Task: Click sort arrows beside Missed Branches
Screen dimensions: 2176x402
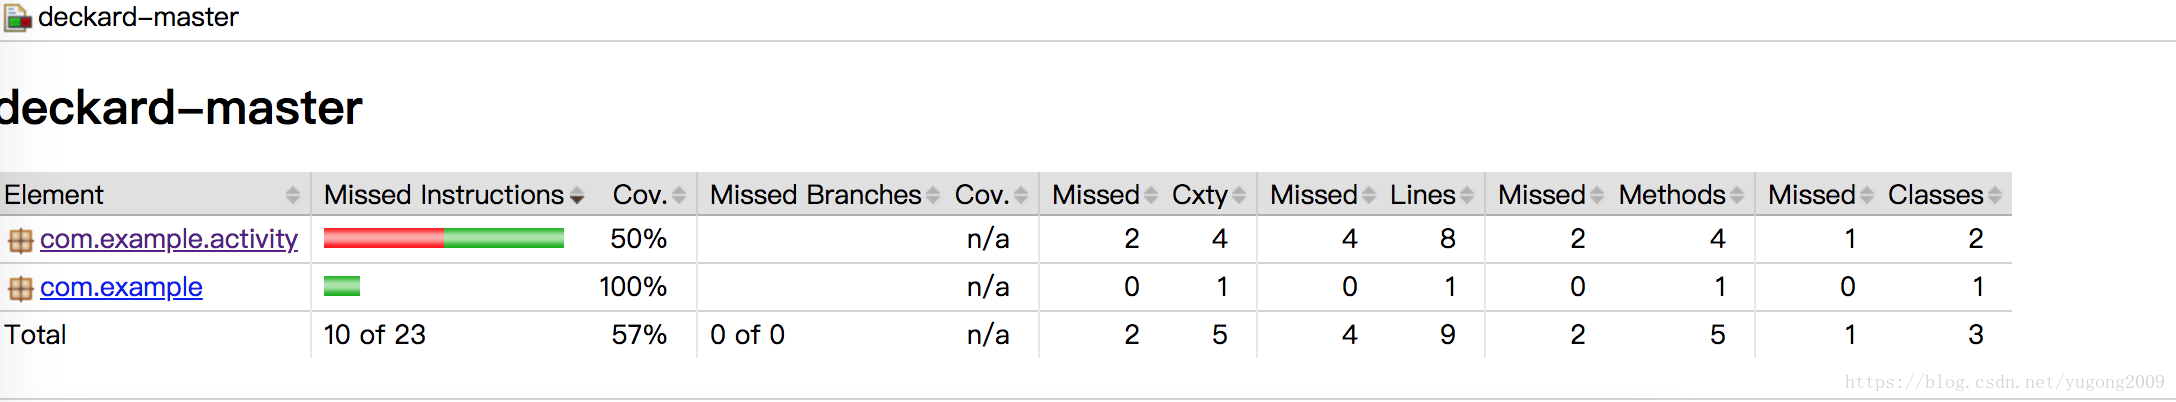Action: click(933, 195)
